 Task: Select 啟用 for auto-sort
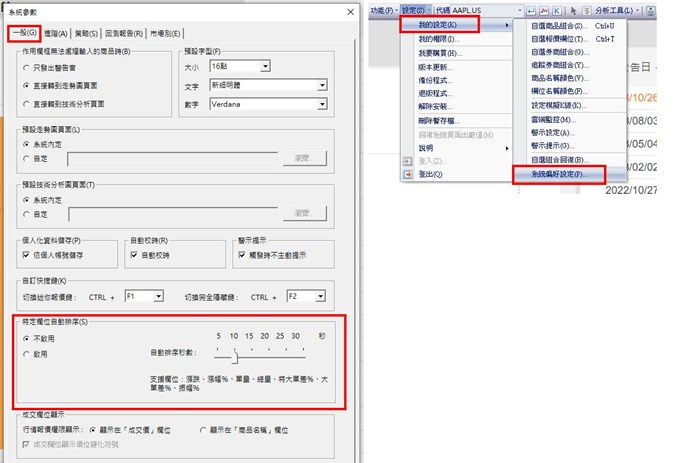point(26,354)
